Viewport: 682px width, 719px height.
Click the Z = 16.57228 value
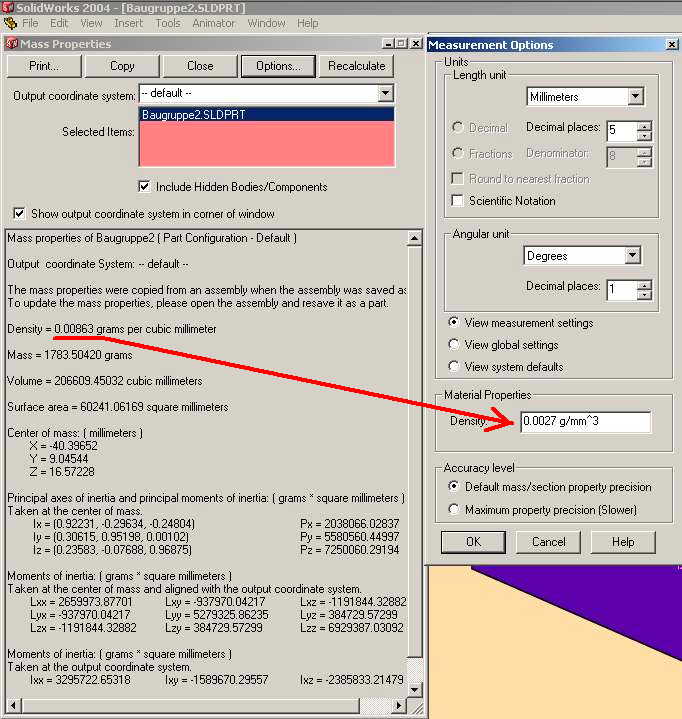click(x=62, y=471)
